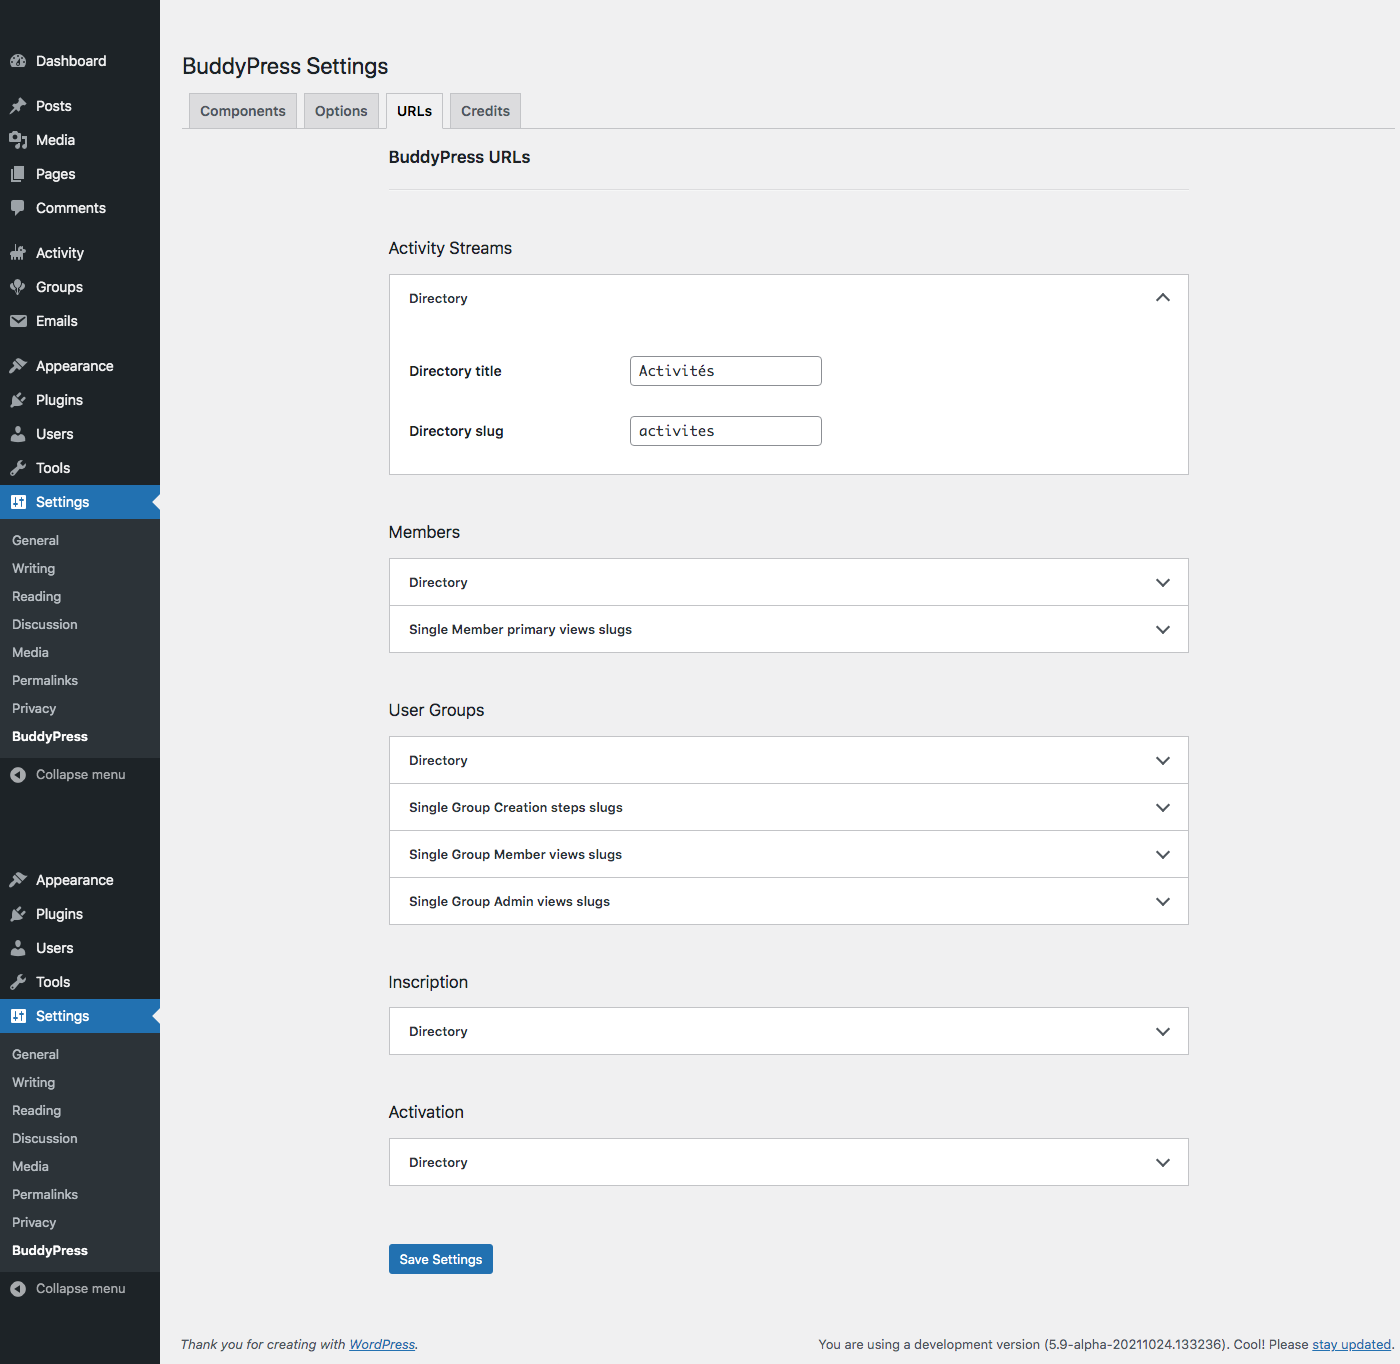Open the Dashboard menu icon

tap(18, 61)
